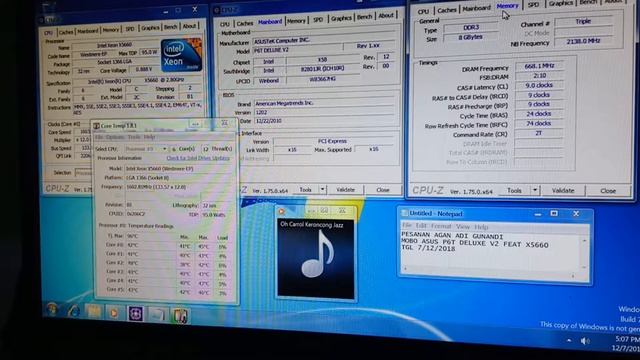Screen dimensions: 640x360
Task: Open Windows Explorer folder taskbar icon
Action: [93, 312]
